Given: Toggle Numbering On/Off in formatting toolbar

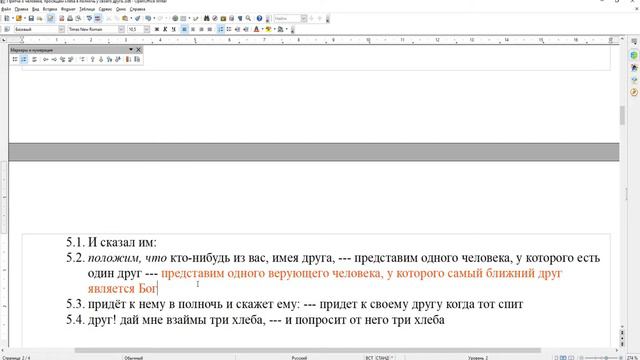Looking at the screenshot, I should click(x=220, y=29).
